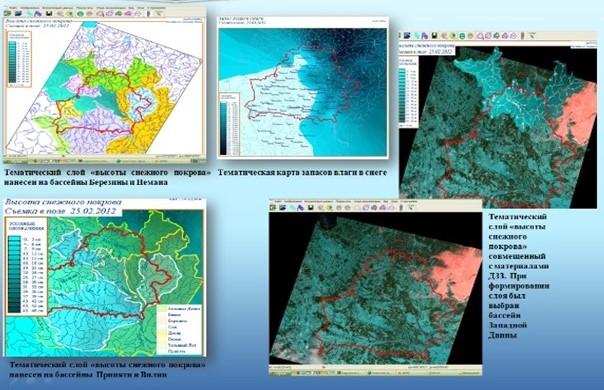Viewport: 604px width, 390px height.
Task: Click floppy save icon in Berezina-Neman map window
Action: [49, 13]
